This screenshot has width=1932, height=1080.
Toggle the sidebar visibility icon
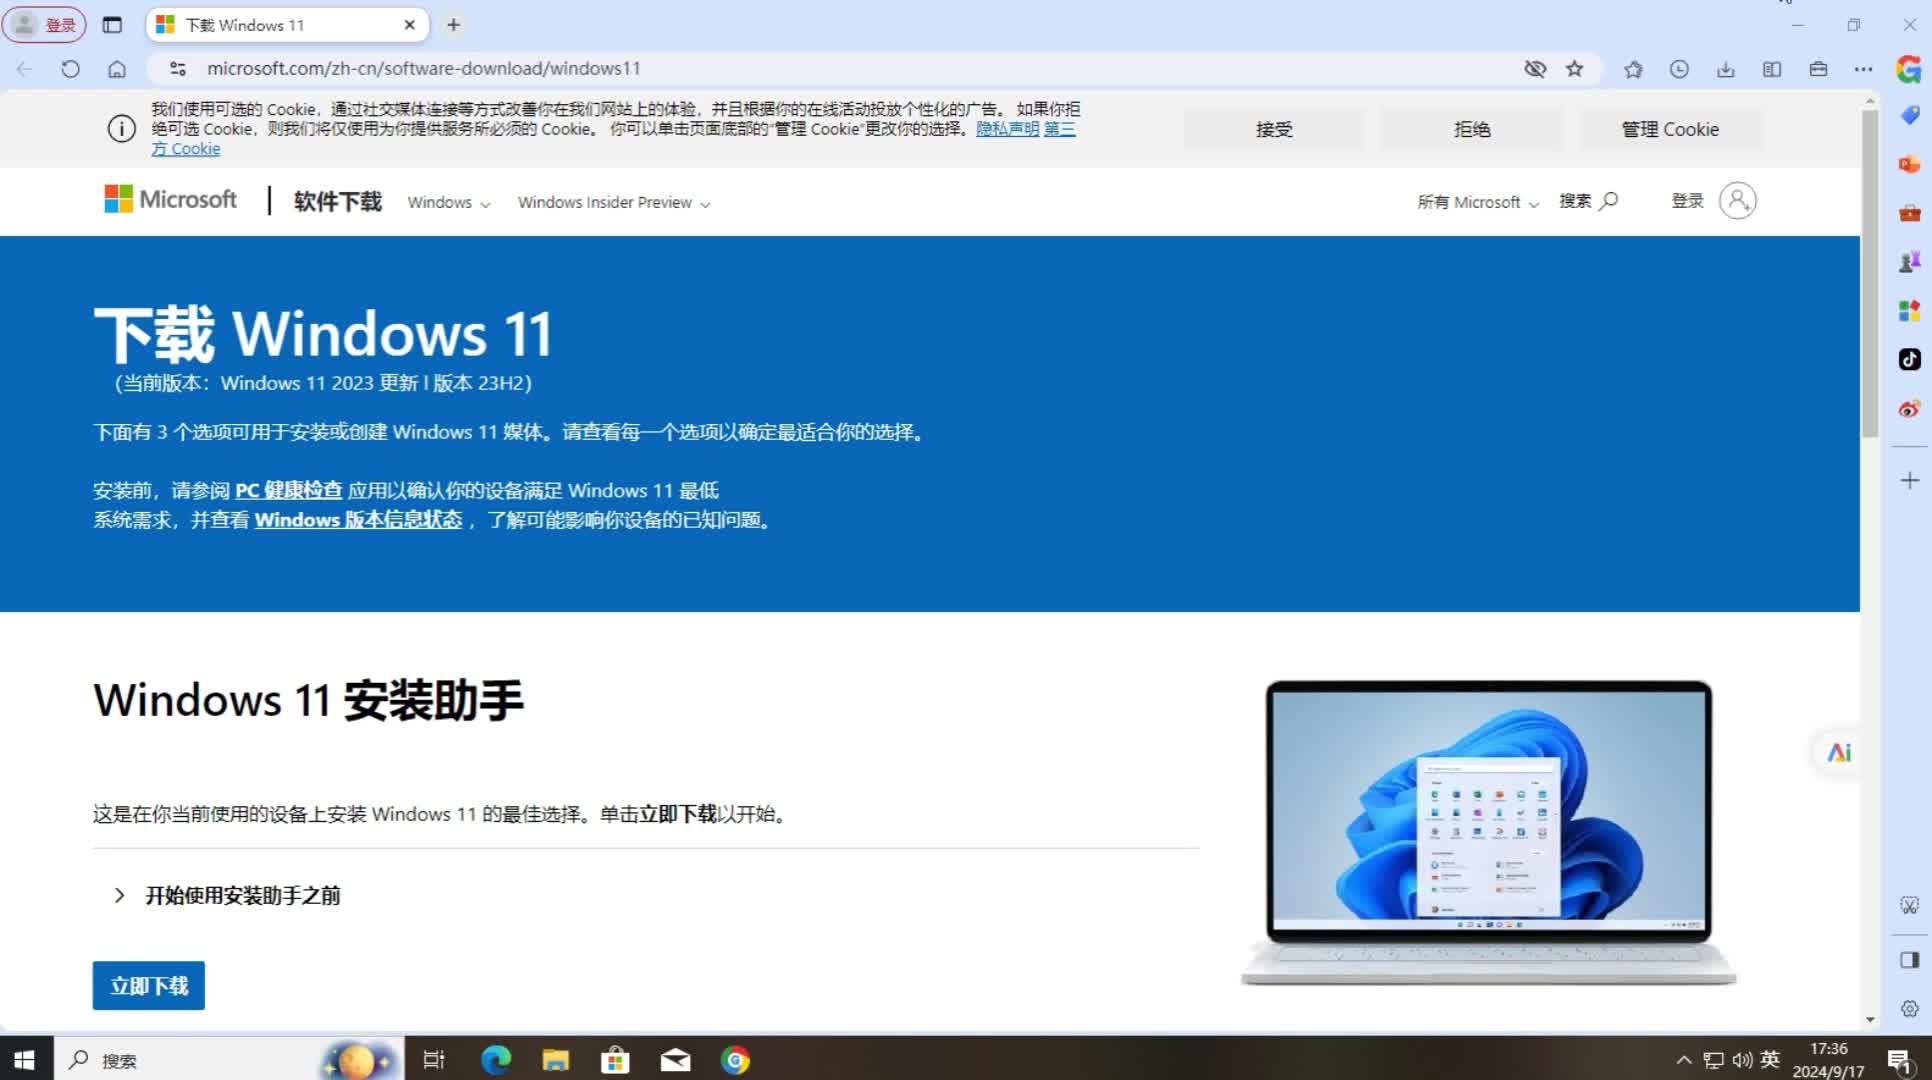(x=1909, y=960)
